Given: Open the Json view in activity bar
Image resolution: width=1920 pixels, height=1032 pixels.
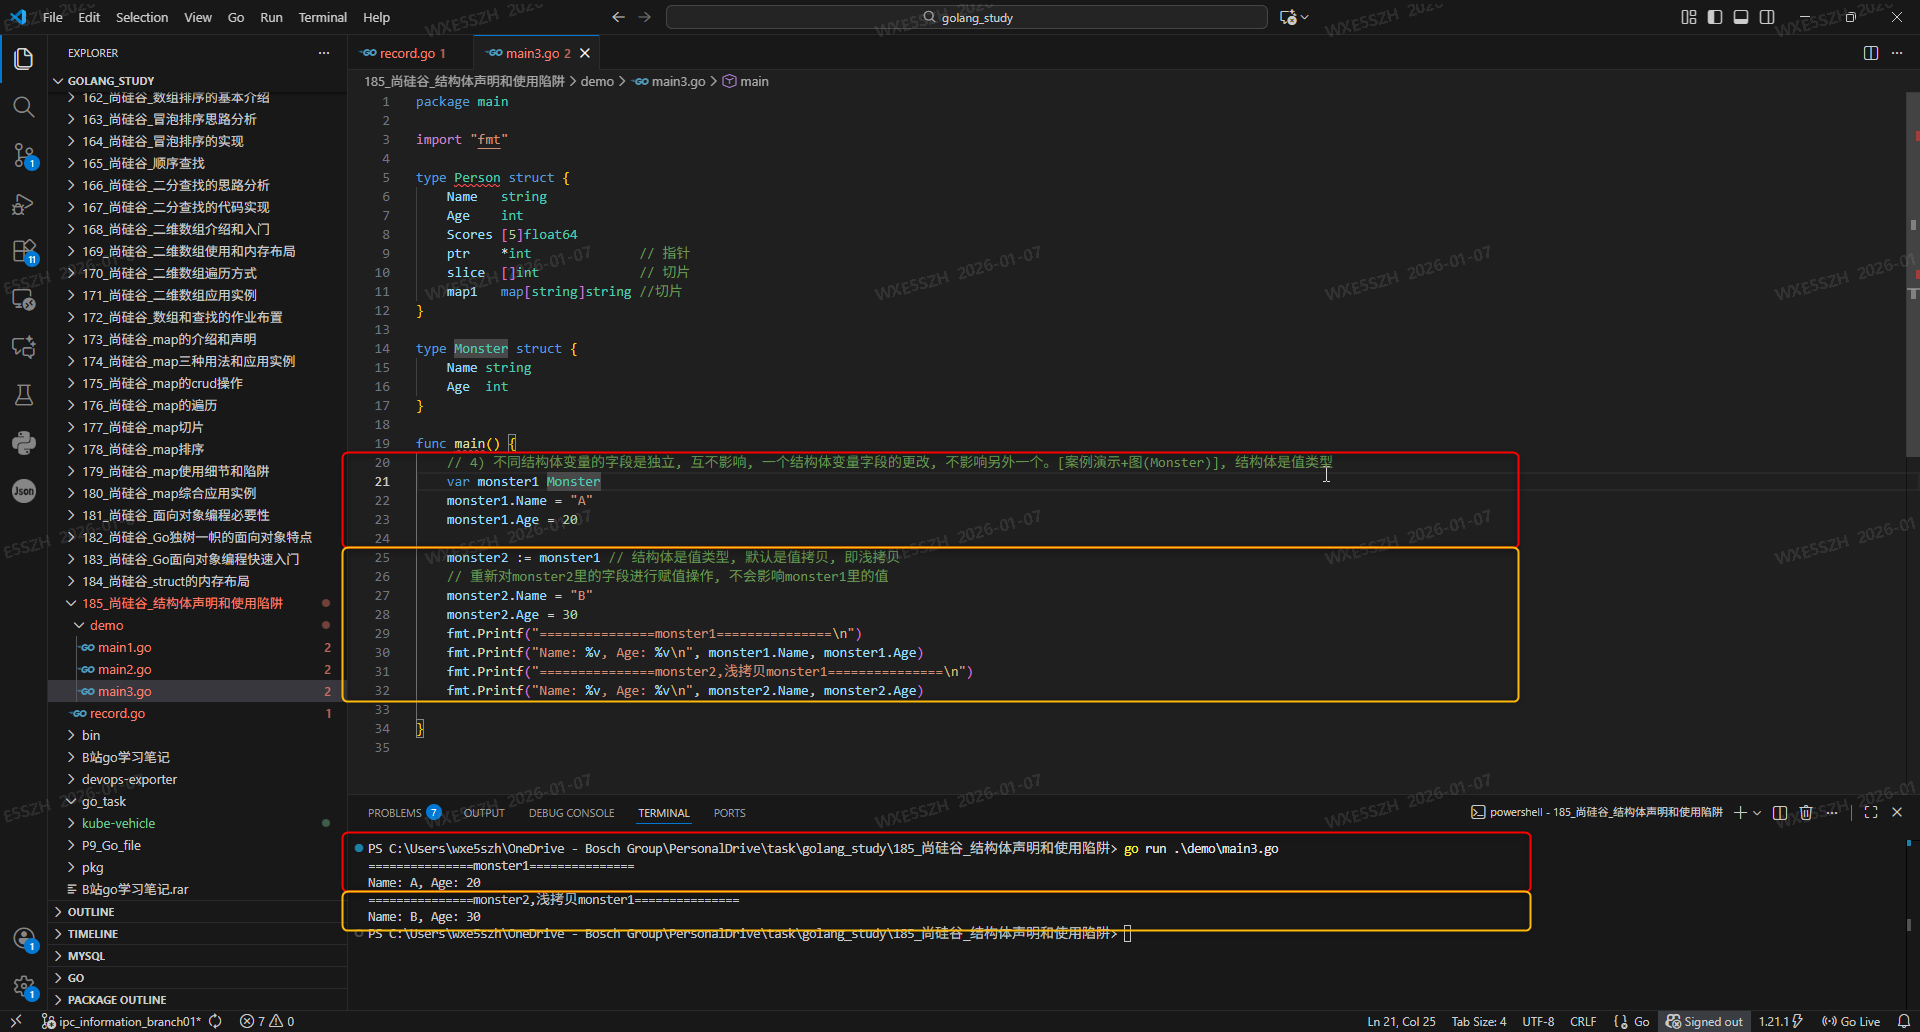Looking at the screenshot, I should (x=24, y=491).
